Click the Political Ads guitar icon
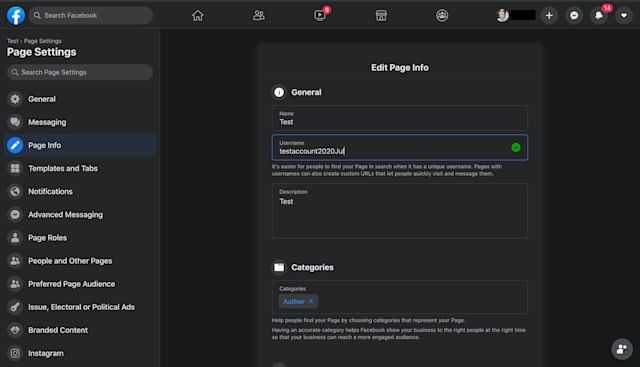640x367 pixels. (x=15, y=307)
